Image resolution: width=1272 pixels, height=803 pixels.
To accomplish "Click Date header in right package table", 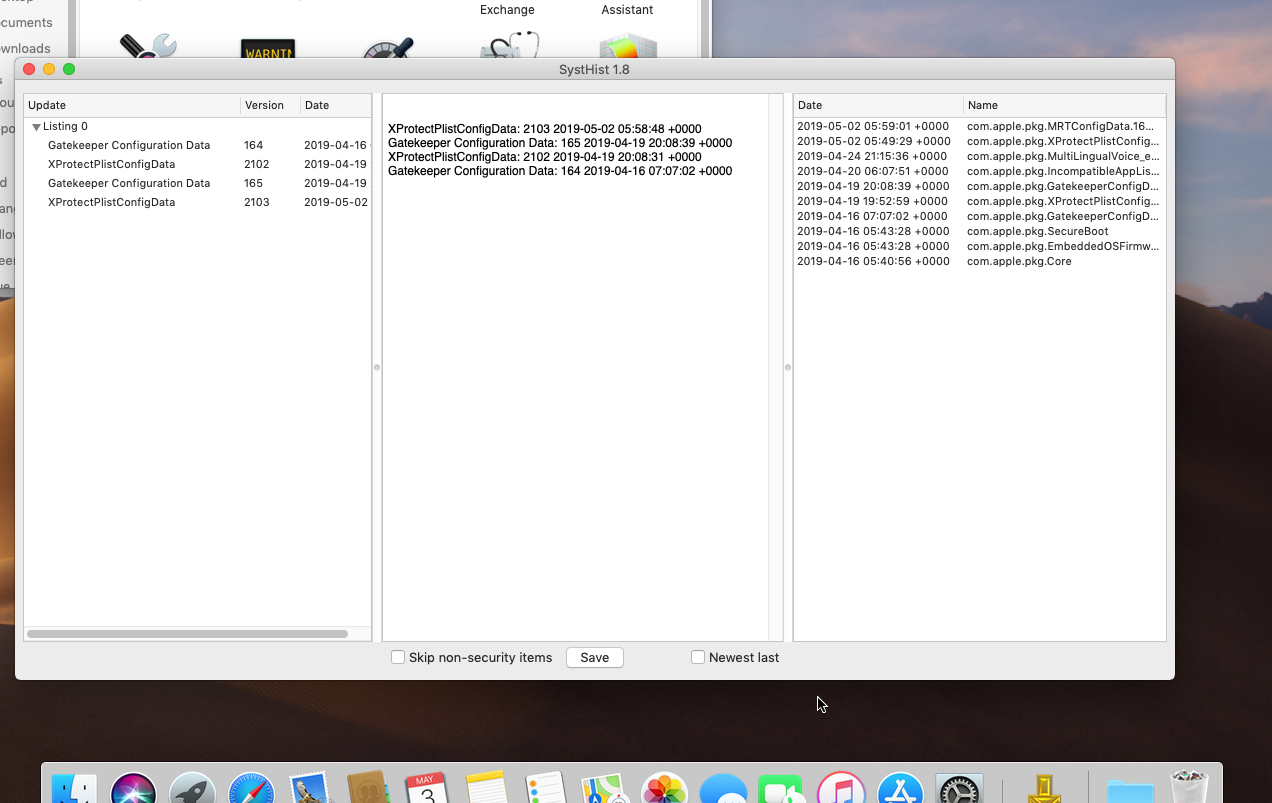I will click(x=878, y=105).
